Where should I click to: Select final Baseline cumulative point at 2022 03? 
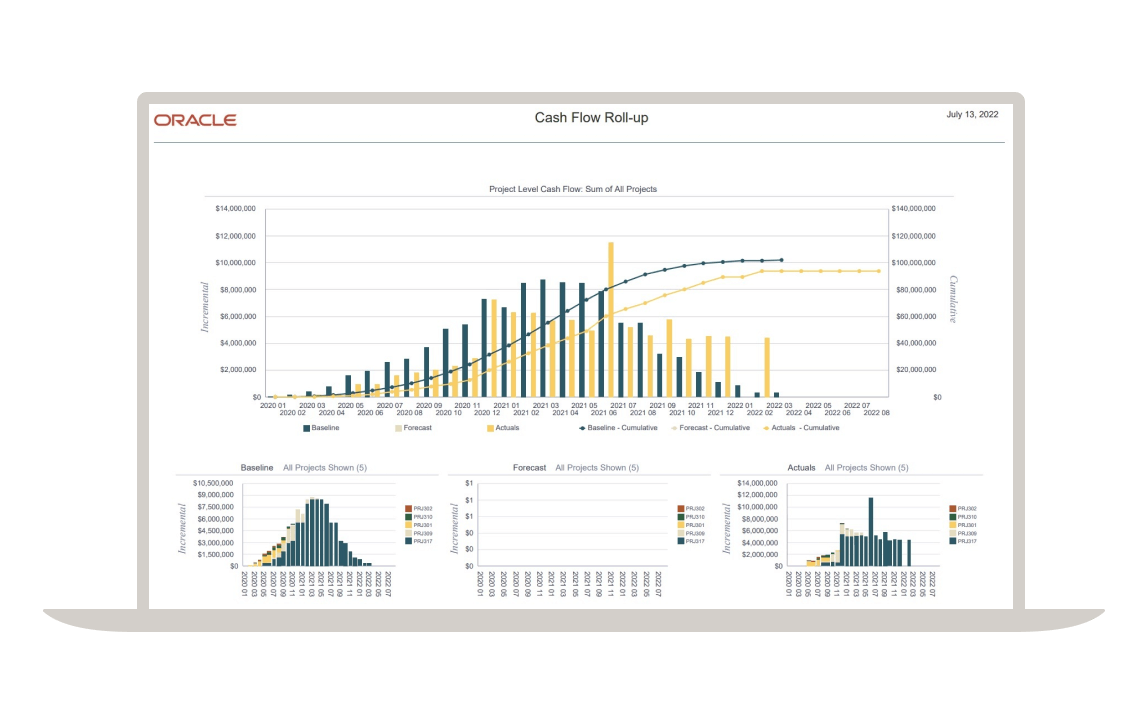[x=781, y=260]
